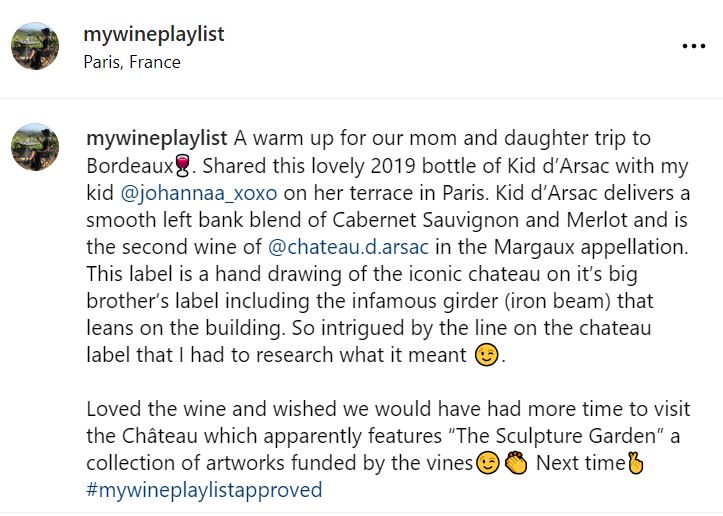
Task: Open the #mywineplaylistapproved hashtag
Action: (x=204, y=490)
